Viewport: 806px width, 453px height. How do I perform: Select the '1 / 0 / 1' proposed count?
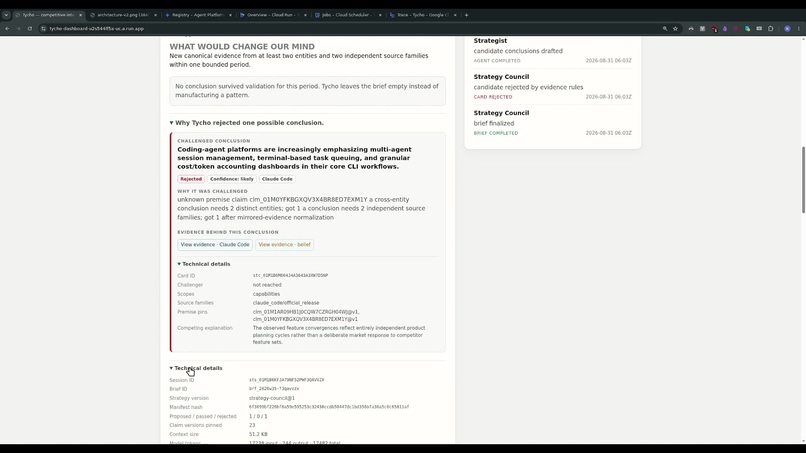[x=258, y=416]
